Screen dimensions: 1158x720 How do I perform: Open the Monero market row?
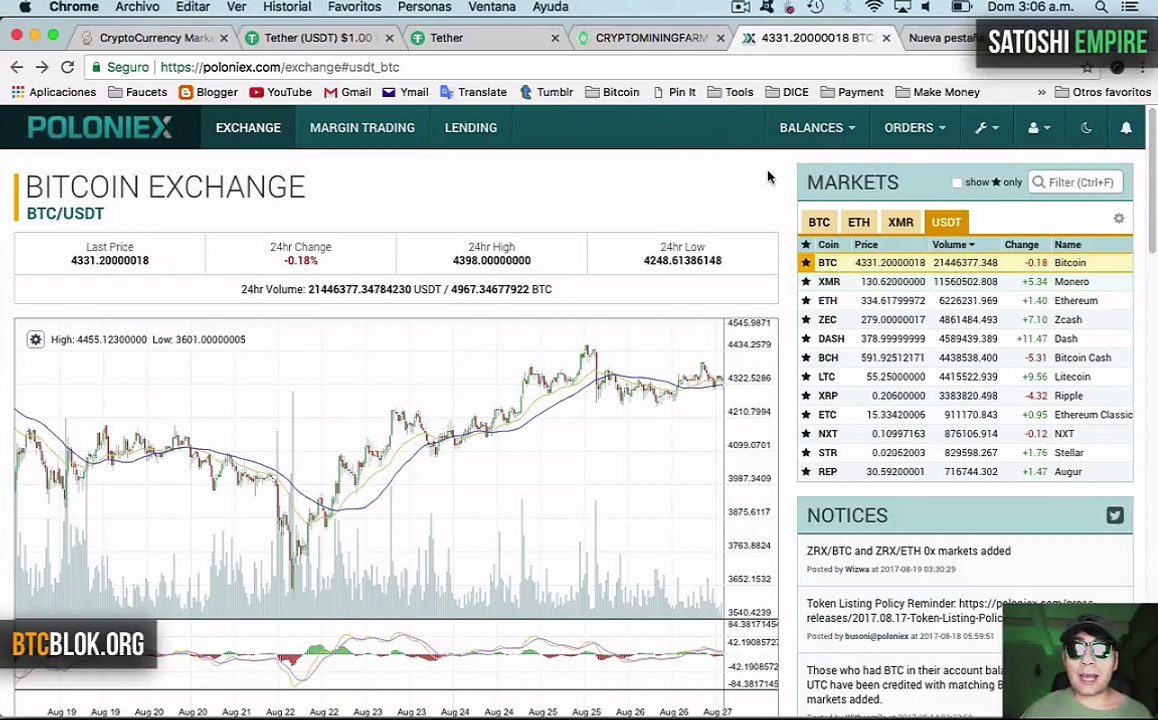[x=965, y=282]
